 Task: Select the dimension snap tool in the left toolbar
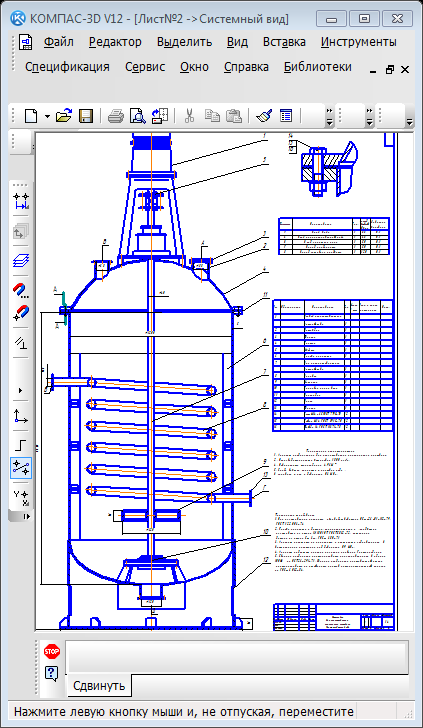pyautogui.click(x=21, y=202)
